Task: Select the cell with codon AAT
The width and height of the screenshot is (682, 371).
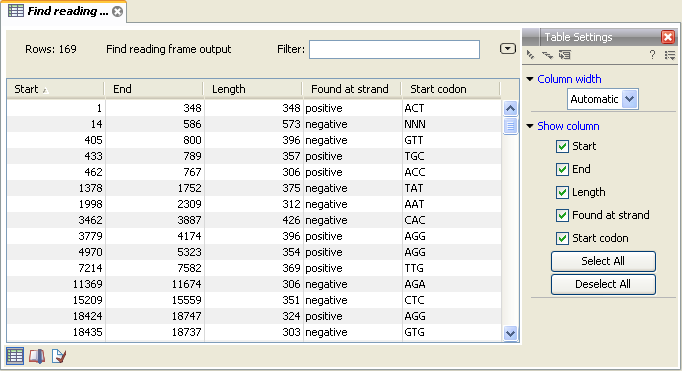Action: (x=451, y=204)
